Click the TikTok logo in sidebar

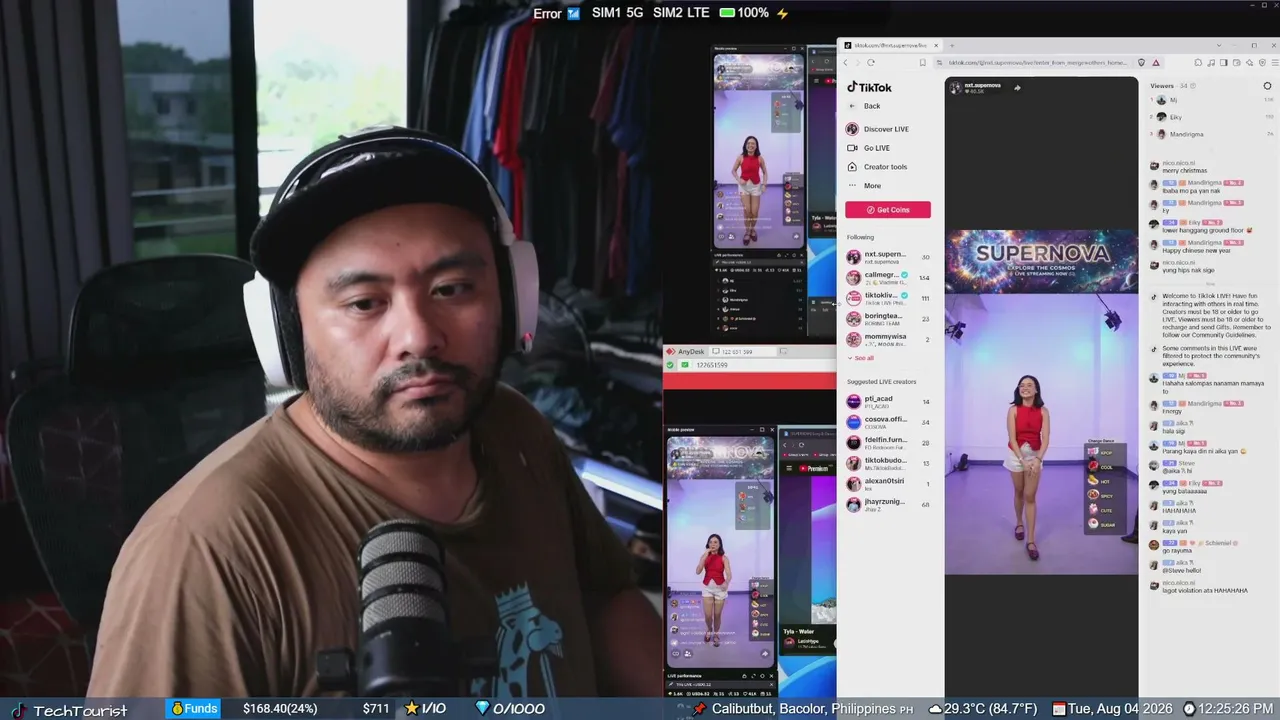point(869,87)
